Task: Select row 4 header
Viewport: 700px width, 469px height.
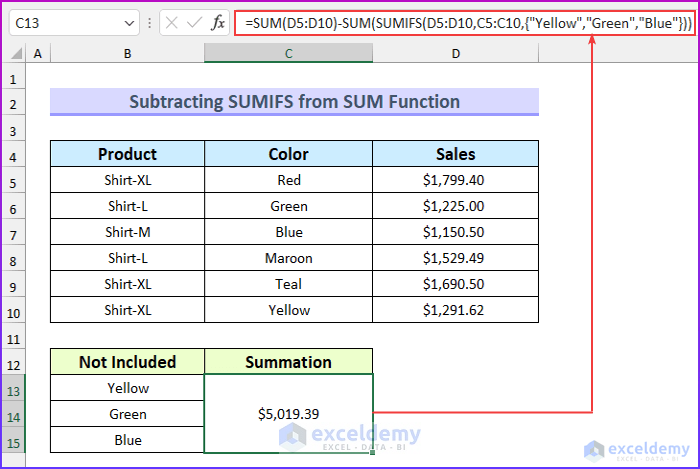Action: (14, 154)
